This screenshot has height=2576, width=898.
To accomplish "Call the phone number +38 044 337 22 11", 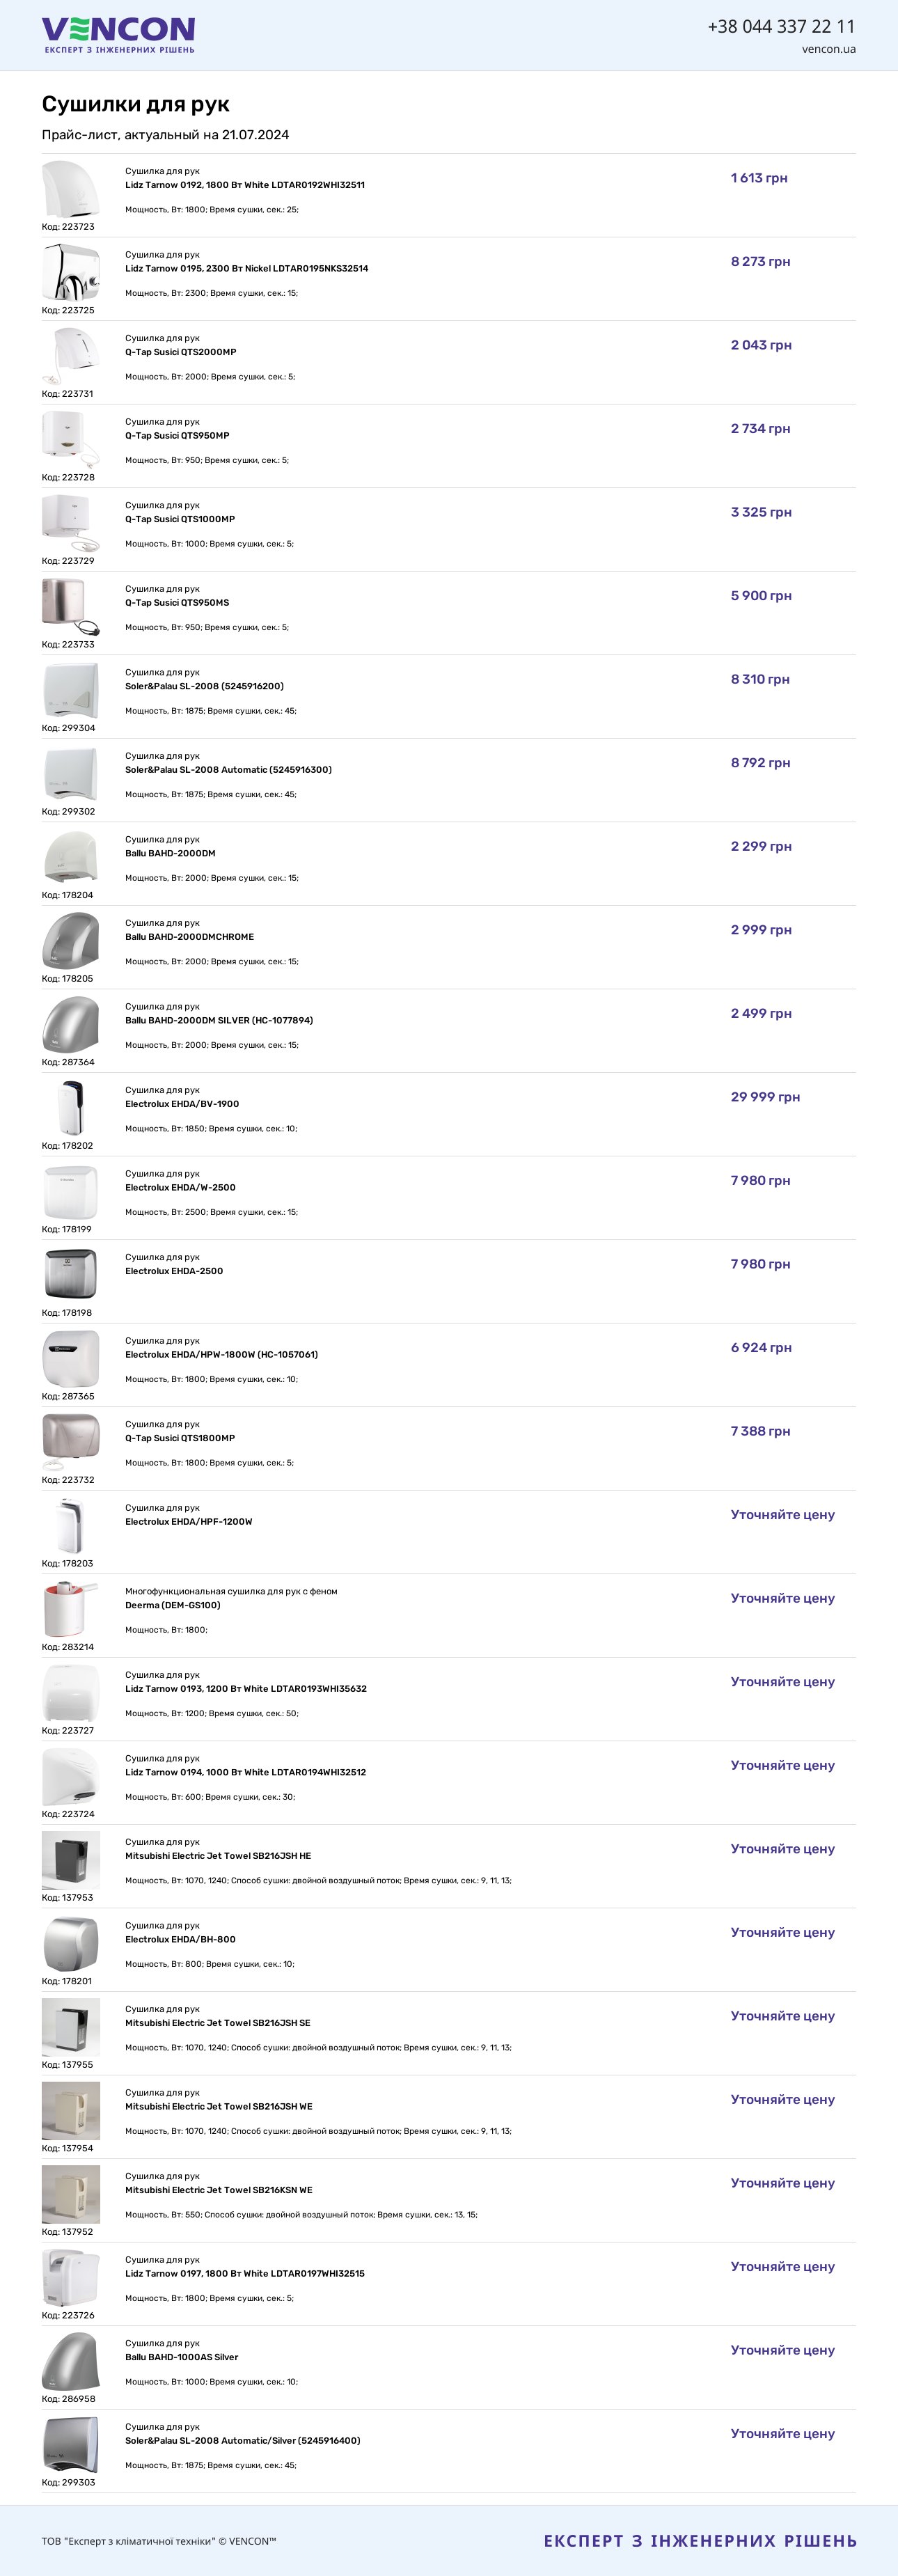I will pos(781,26).
